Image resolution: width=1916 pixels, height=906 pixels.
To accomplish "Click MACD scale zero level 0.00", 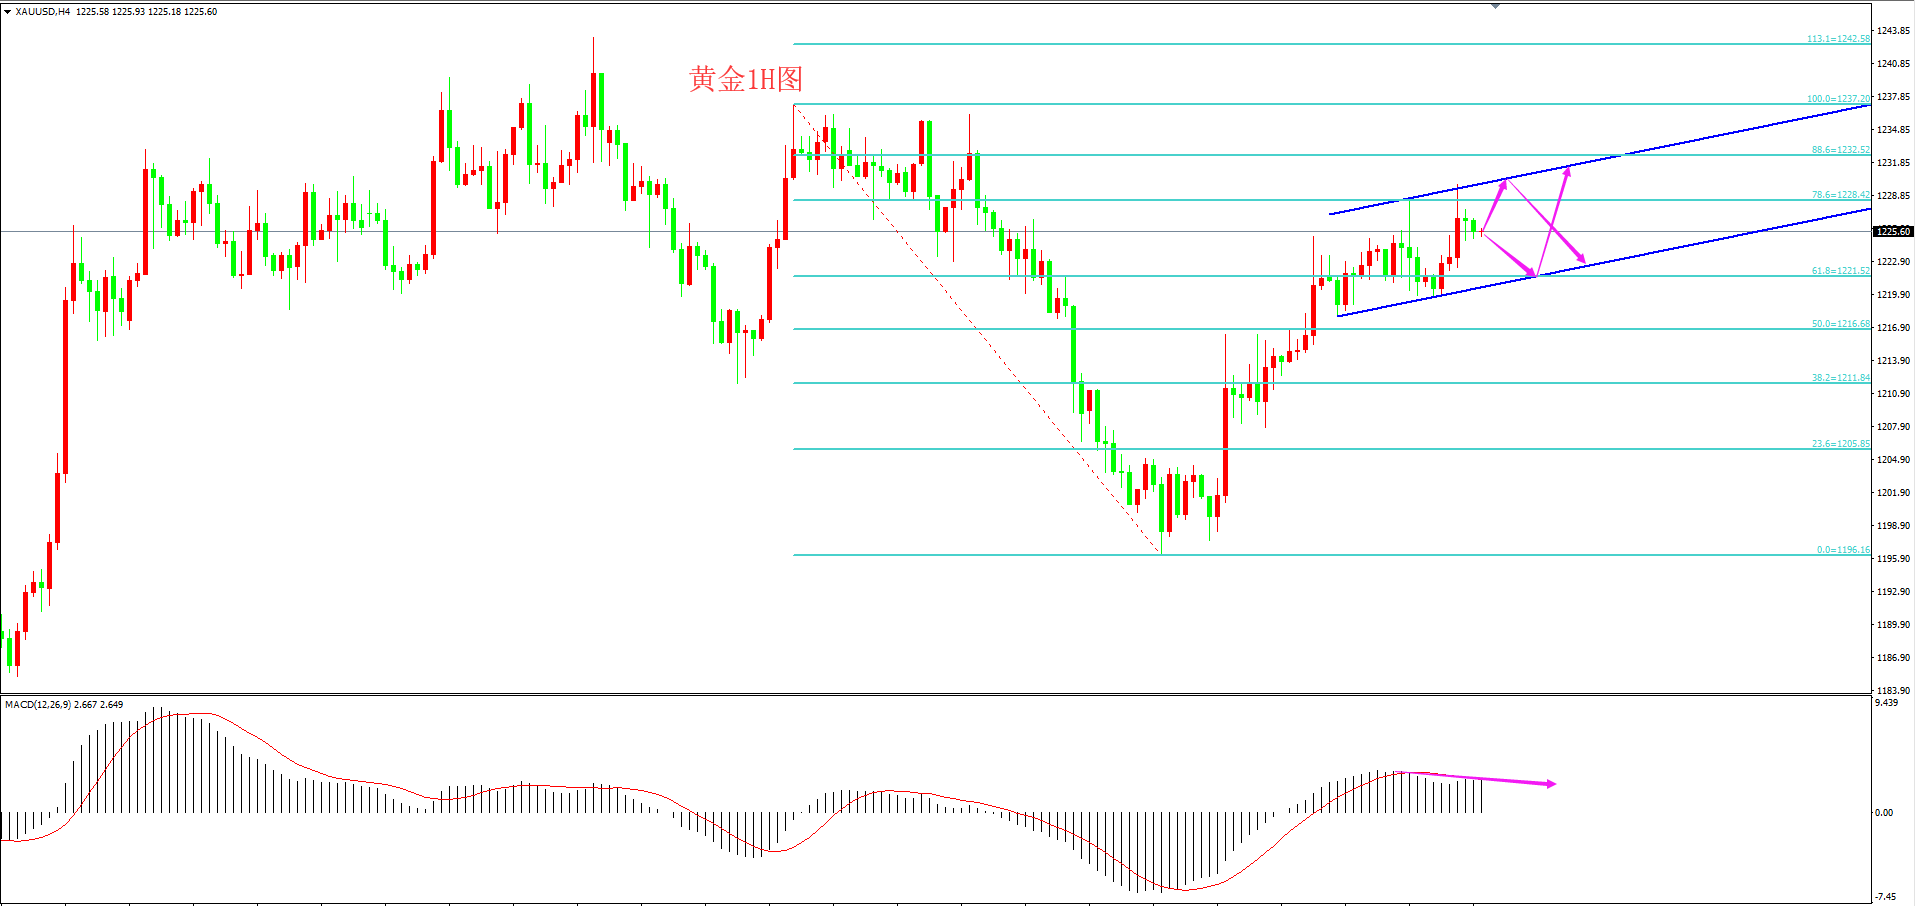I will coord(1884,813).
